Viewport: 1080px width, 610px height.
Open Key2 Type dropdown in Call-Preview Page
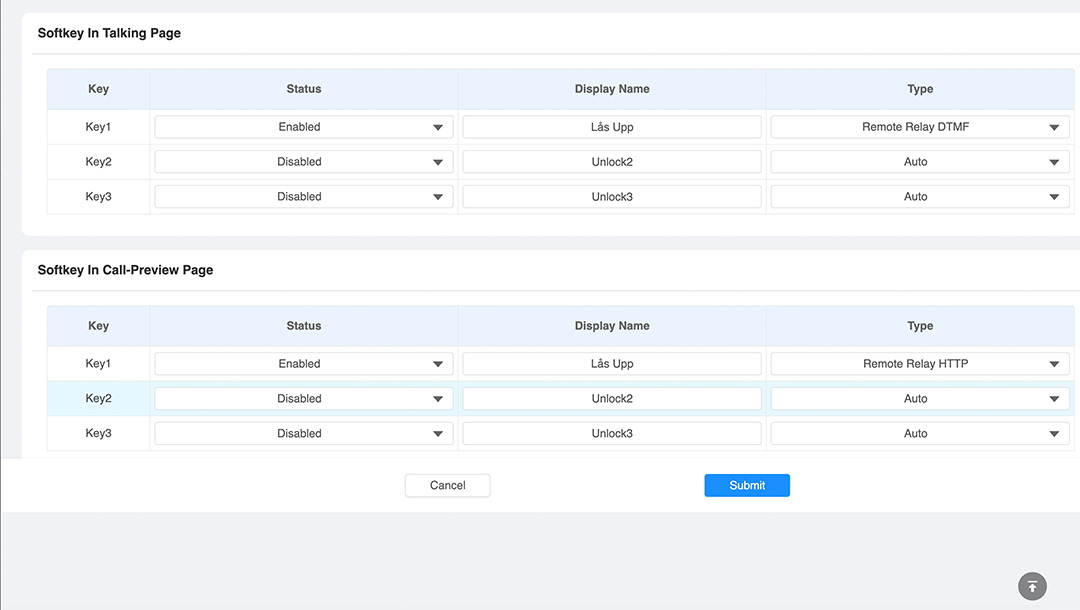919,399
